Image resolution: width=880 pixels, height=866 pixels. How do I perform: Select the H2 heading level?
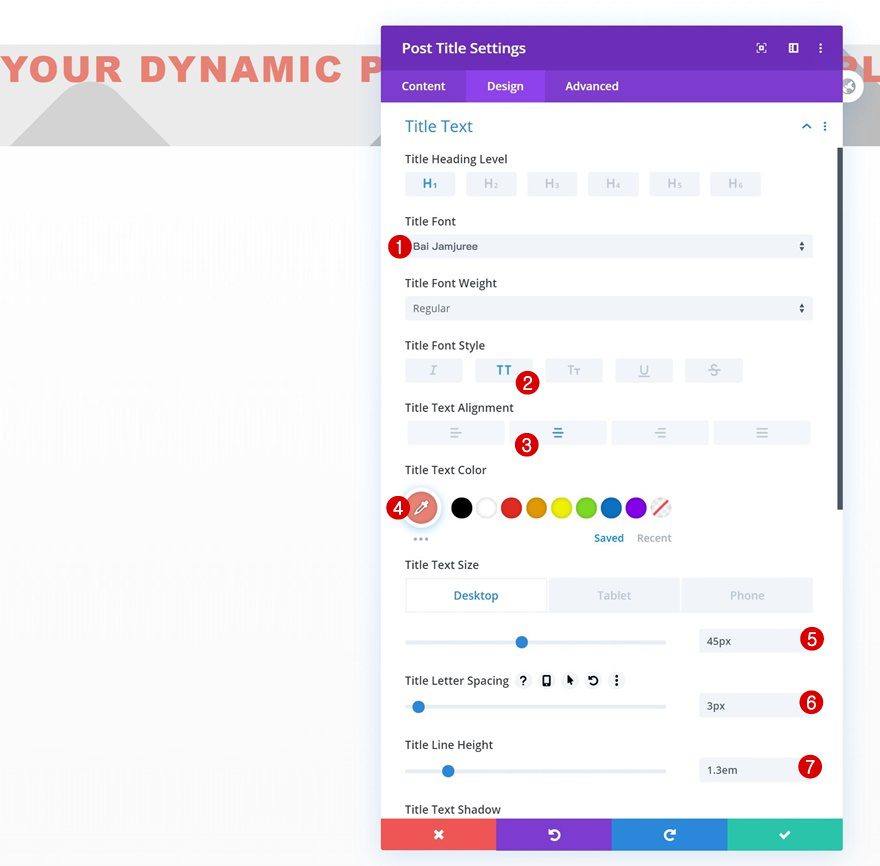click(491, 184)
